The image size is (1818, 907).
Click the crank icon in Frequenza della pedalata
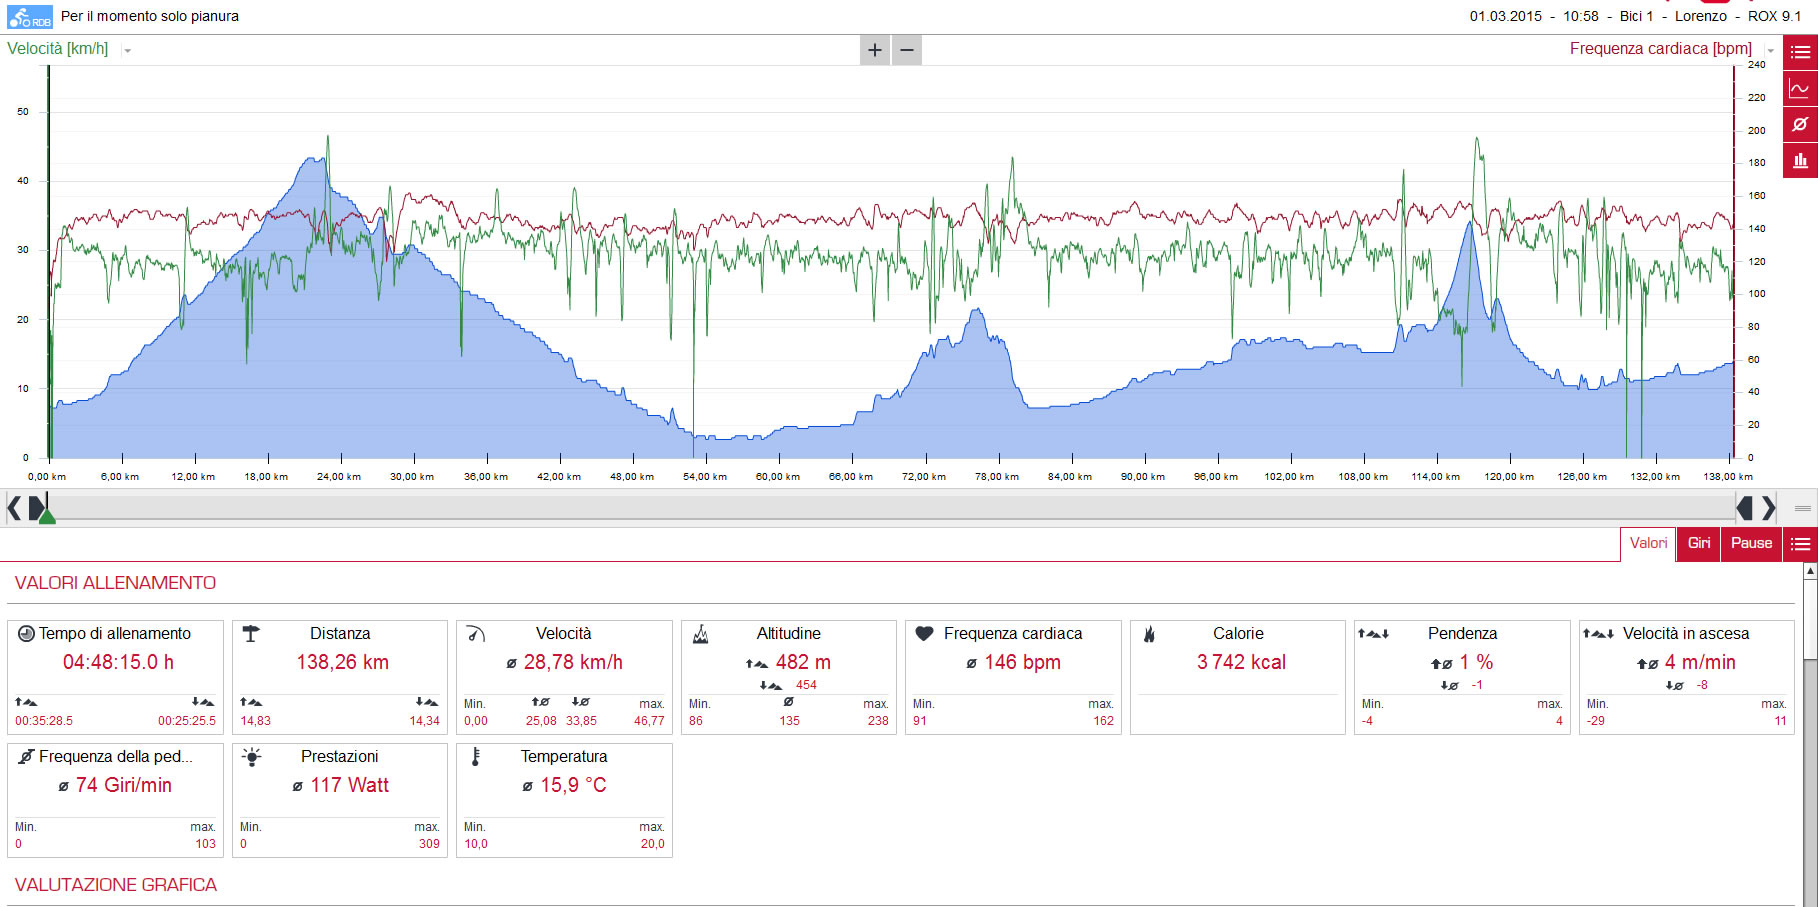(26, 757)
